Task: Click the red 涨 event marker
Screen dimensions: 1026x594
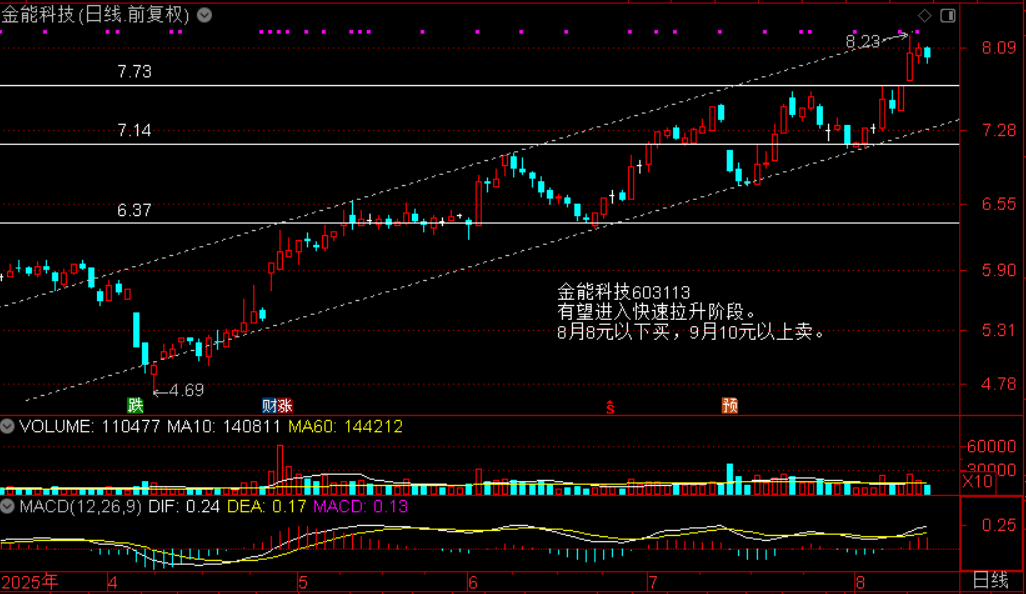Action: (x=285, y=406)
